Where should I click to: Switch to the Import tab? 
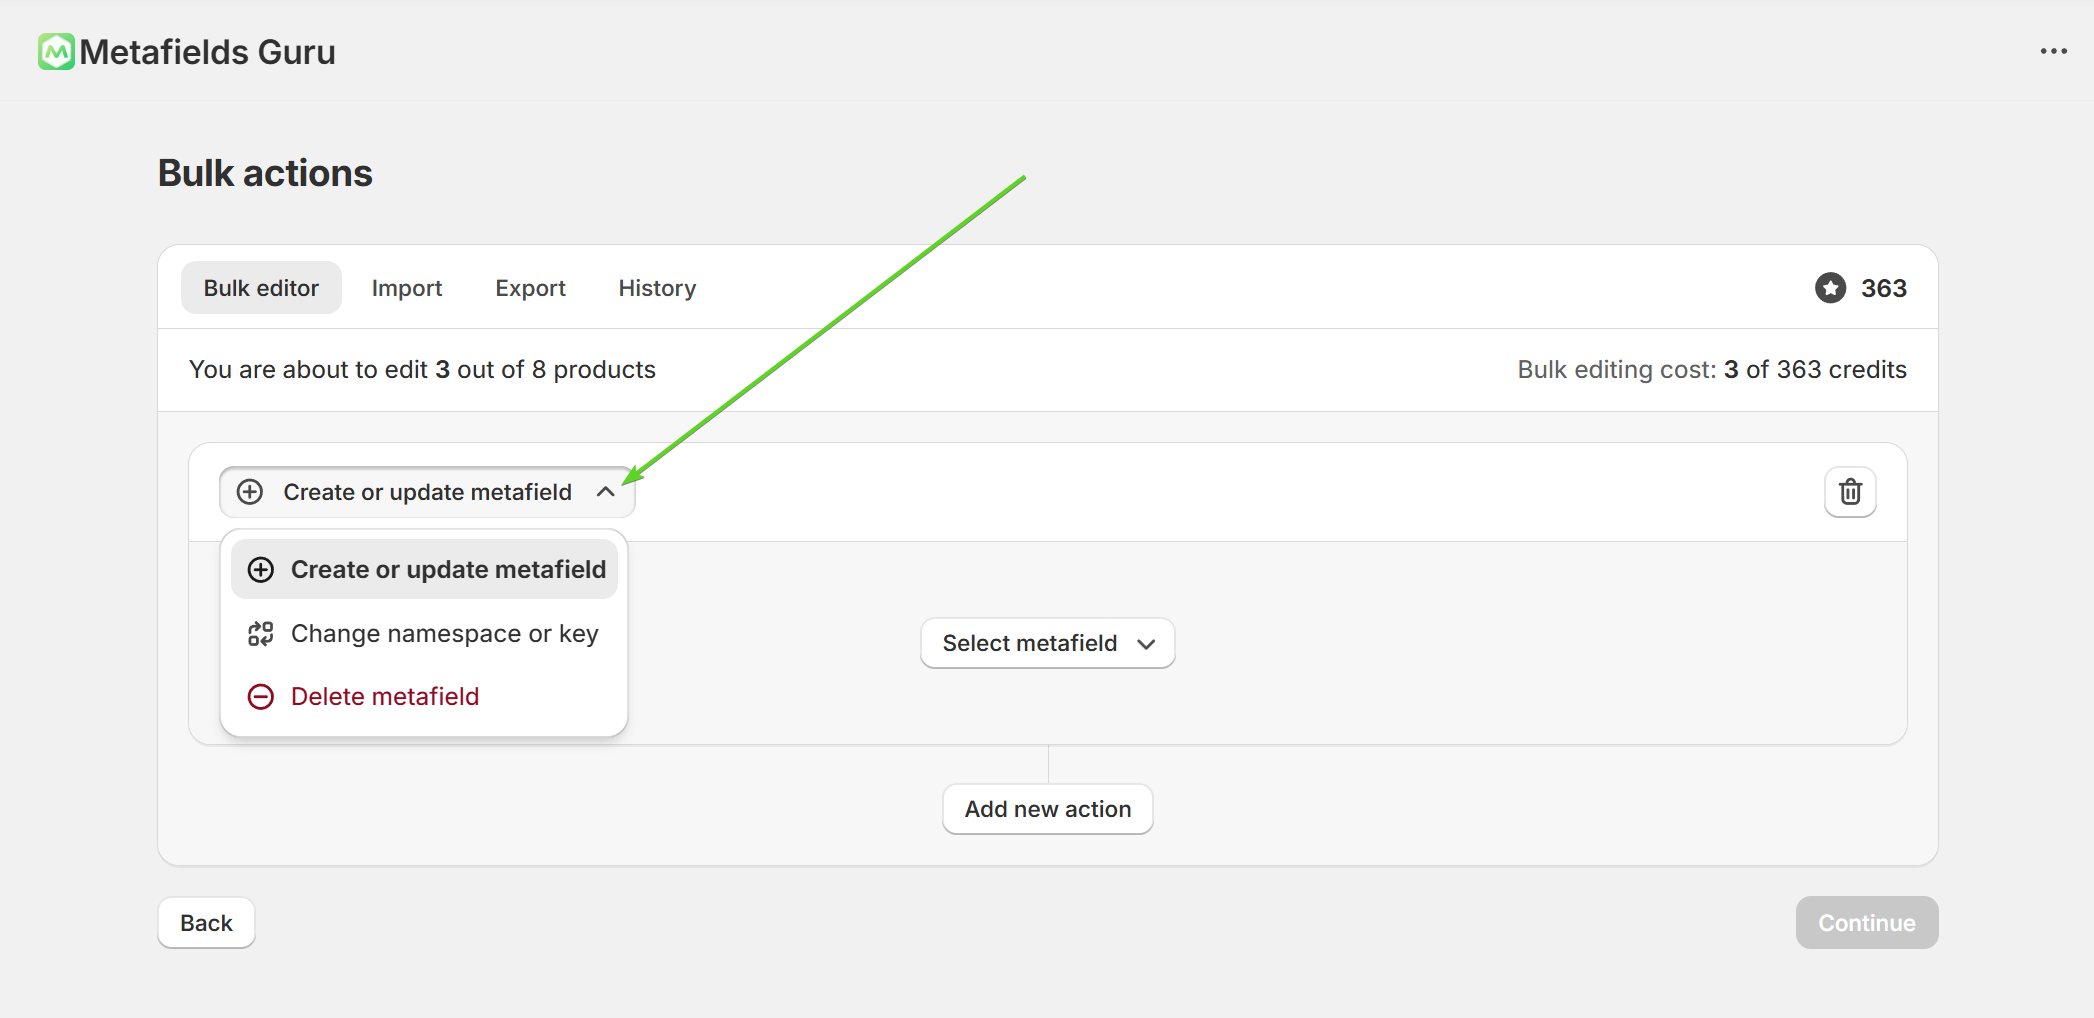(x=406, y=288)
